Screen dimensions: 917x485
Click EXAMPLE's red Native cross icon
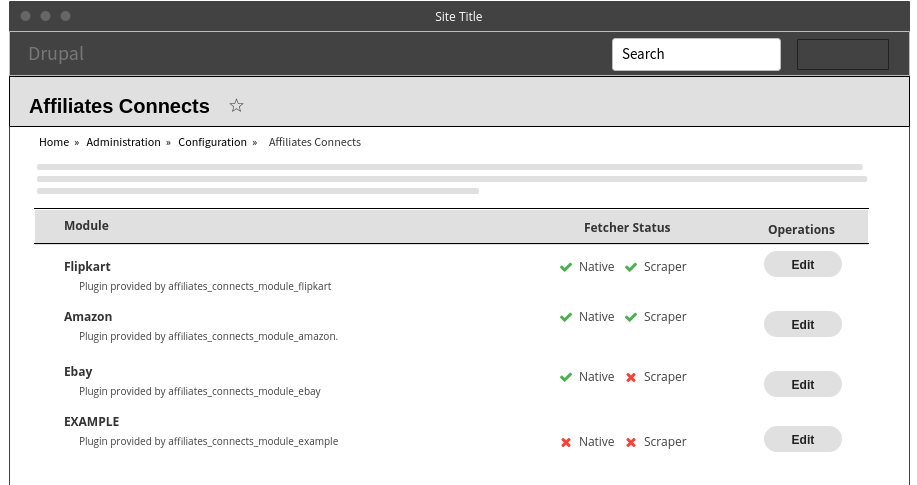point(566,442)
